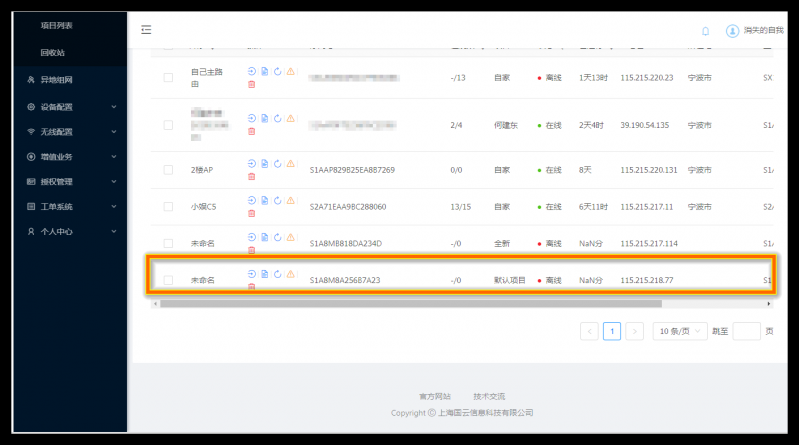The height and width of the screenshot is (445, 799).
Task: Expand the 设备配置 sidebar menu
Action: coord(71,107)
